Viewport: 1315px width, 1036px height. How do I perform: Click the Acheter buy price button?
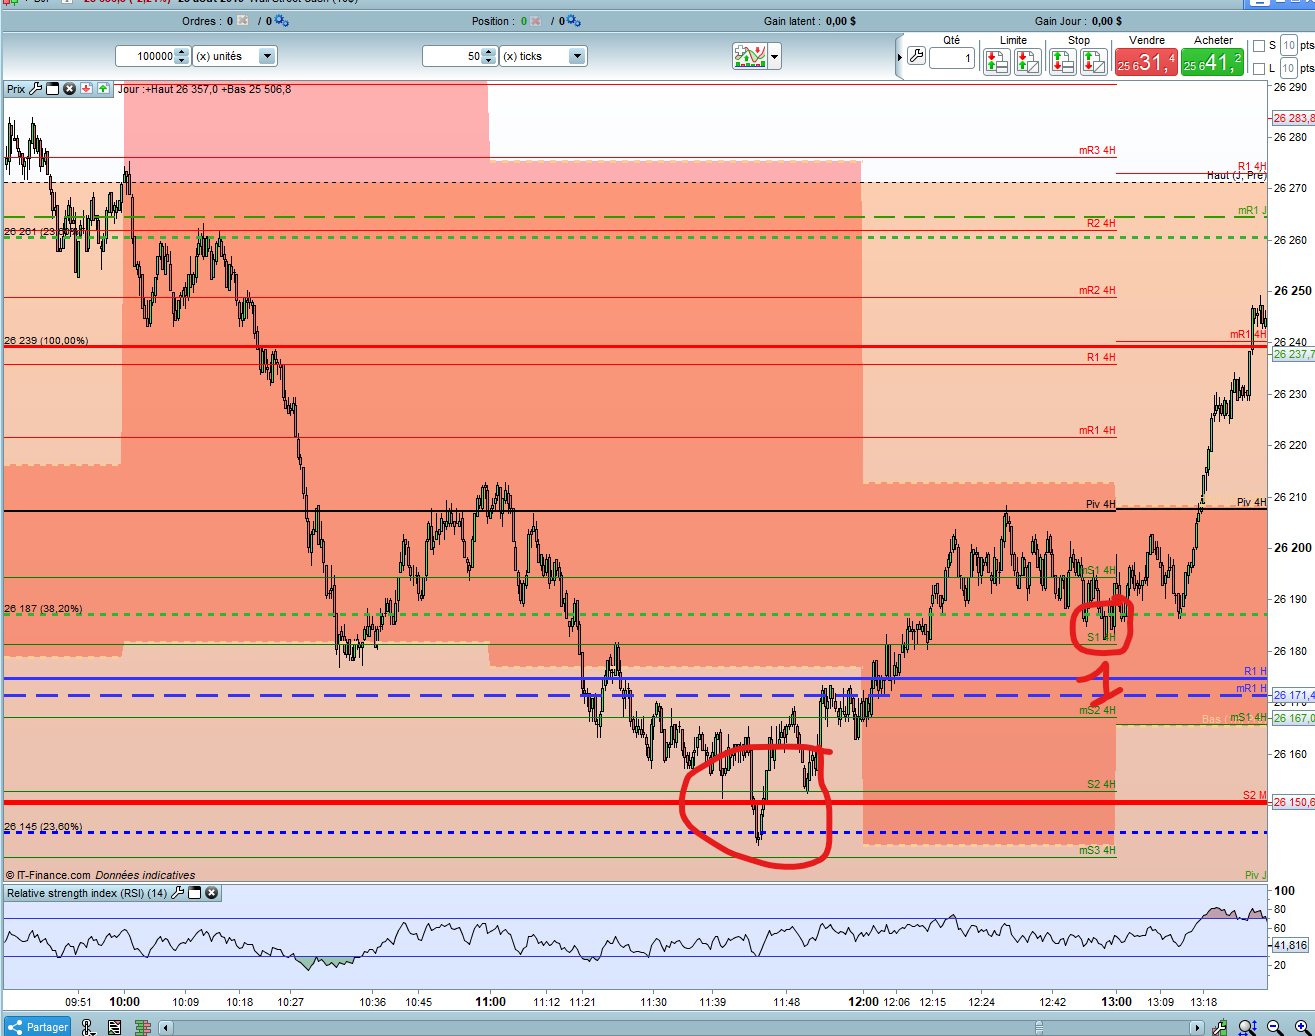1212,62
